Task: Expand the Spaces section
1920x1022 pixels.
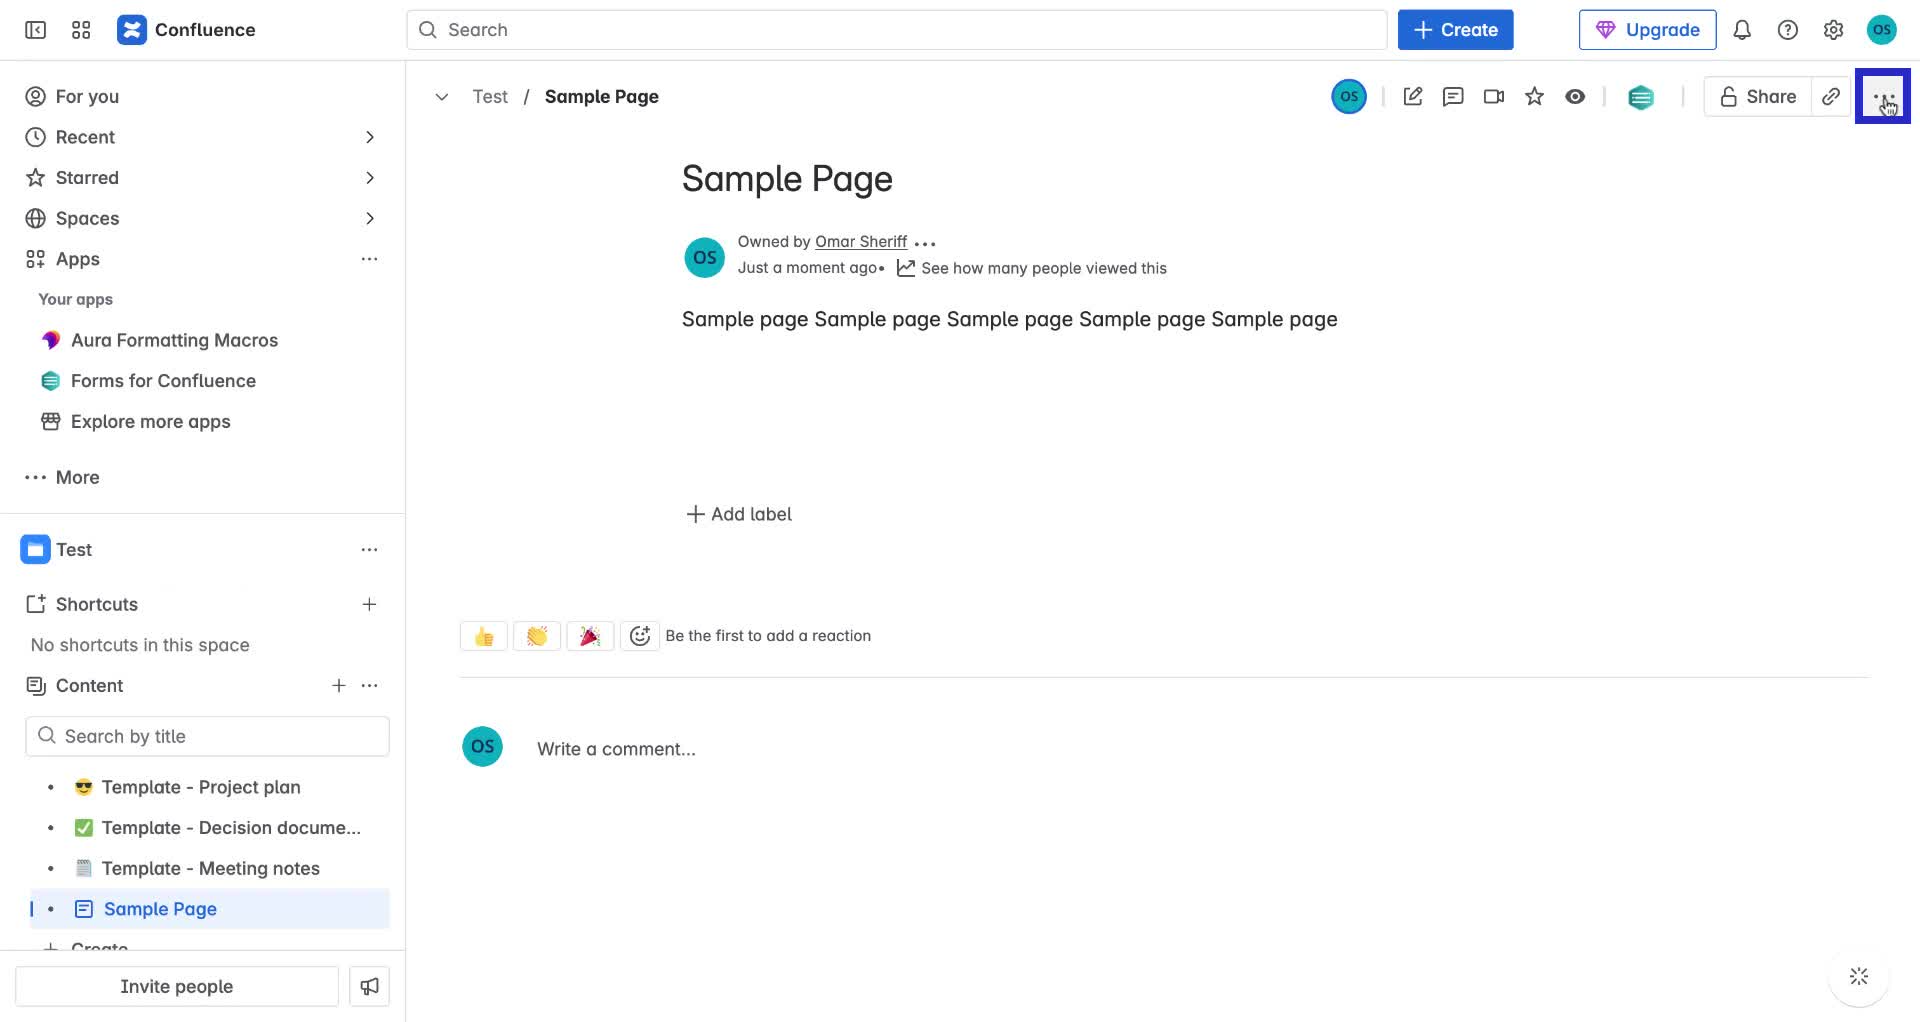Action: (370, 218)
